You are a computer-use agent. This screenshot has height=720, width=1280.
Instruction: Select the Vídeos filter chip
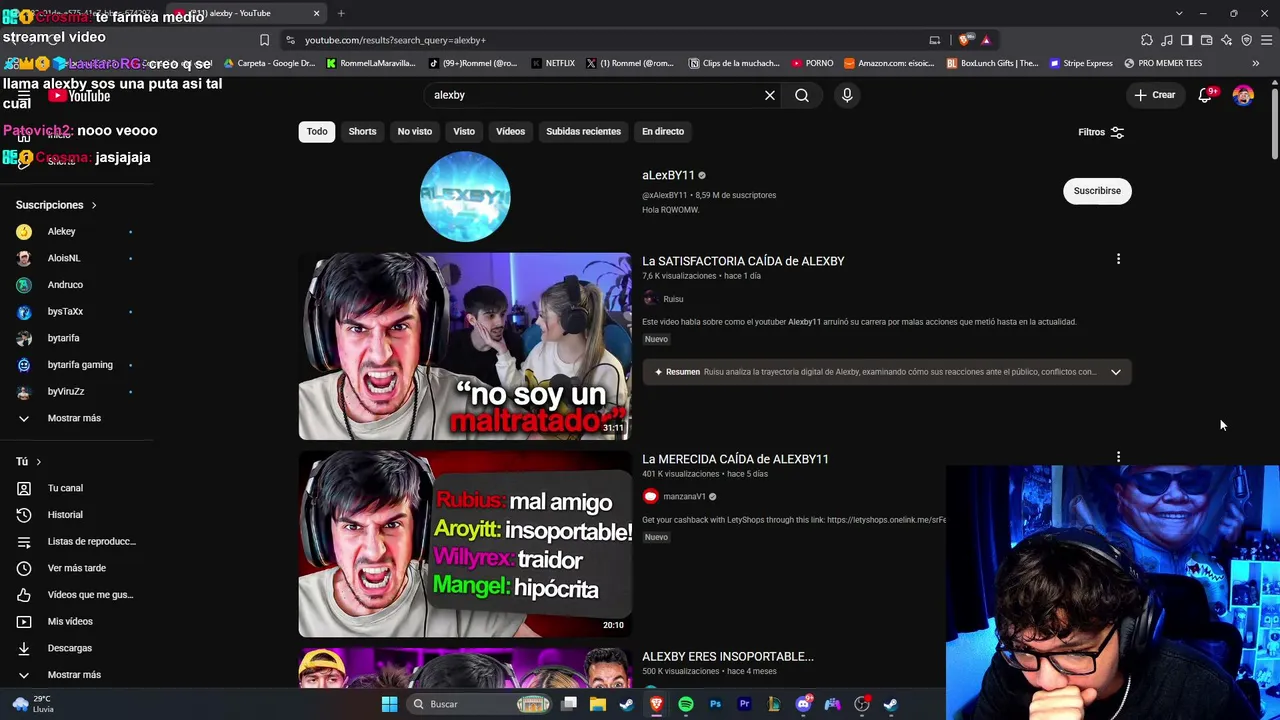(x=510, y=131)
